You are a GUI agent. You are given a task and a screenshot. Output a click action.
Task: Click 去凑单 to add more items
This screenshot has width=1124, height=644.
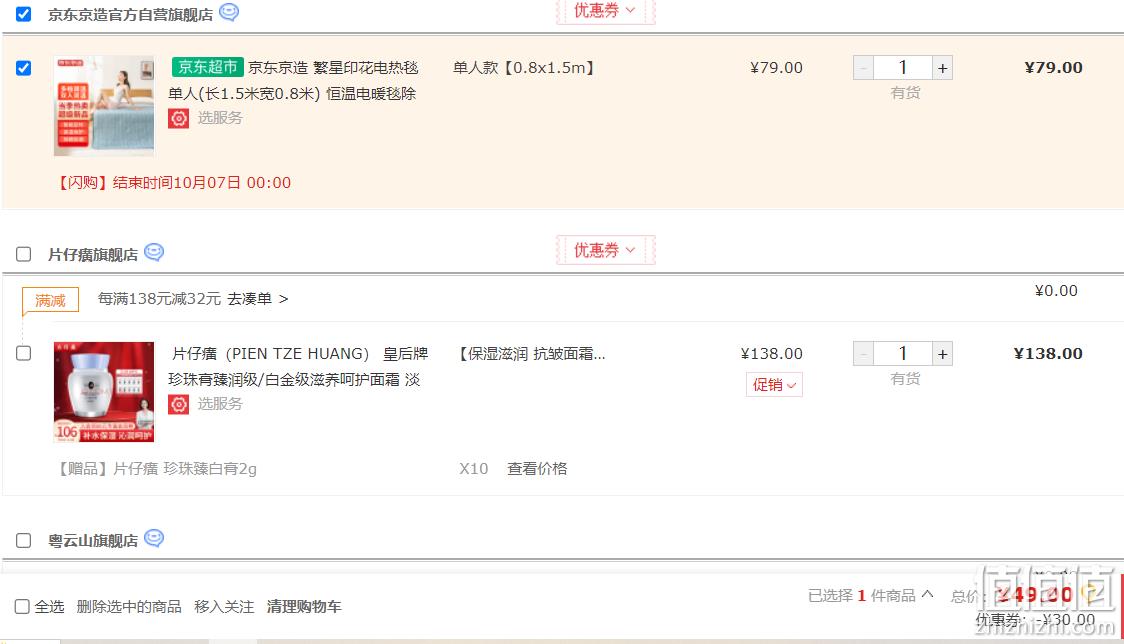point(258,299)
